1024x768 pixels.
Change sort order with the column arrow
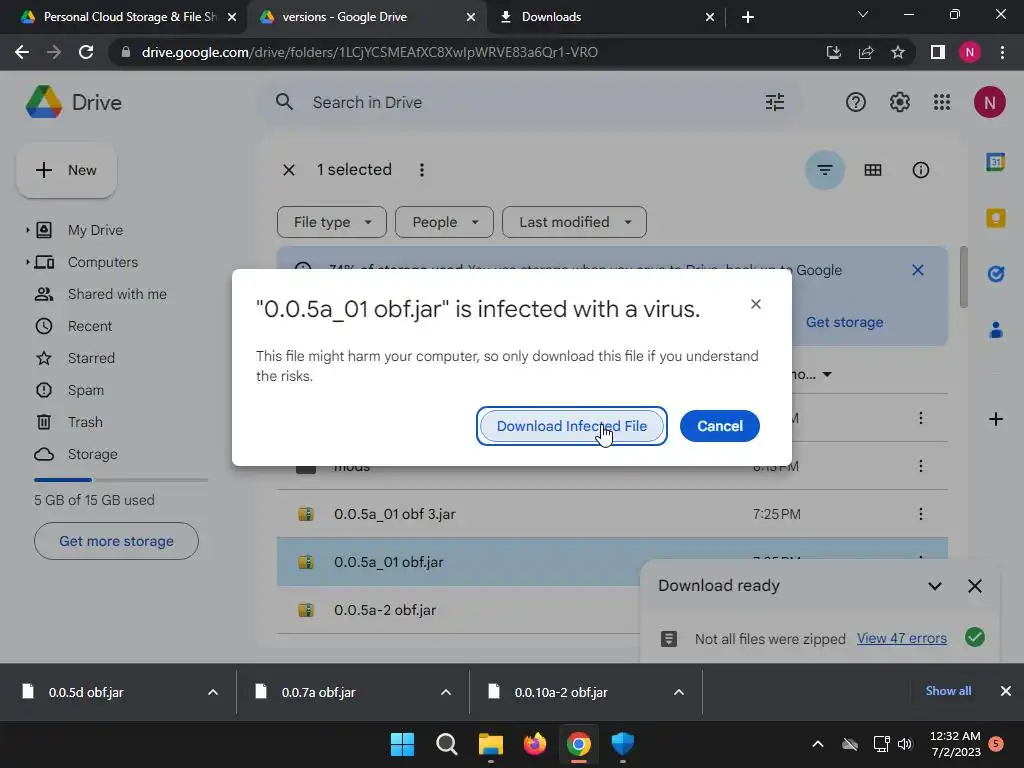pos(827,374)
